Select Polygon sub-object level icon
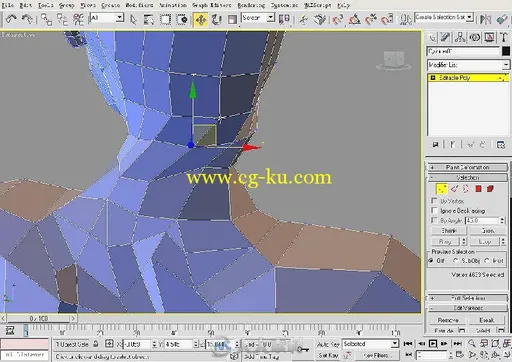The width and height of the screenshot is (512, 362). coord(478,189)
